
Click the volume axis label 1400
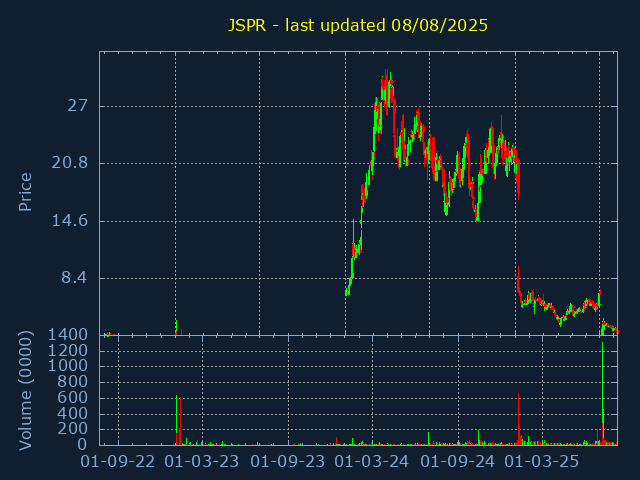[x=68, y=335]
